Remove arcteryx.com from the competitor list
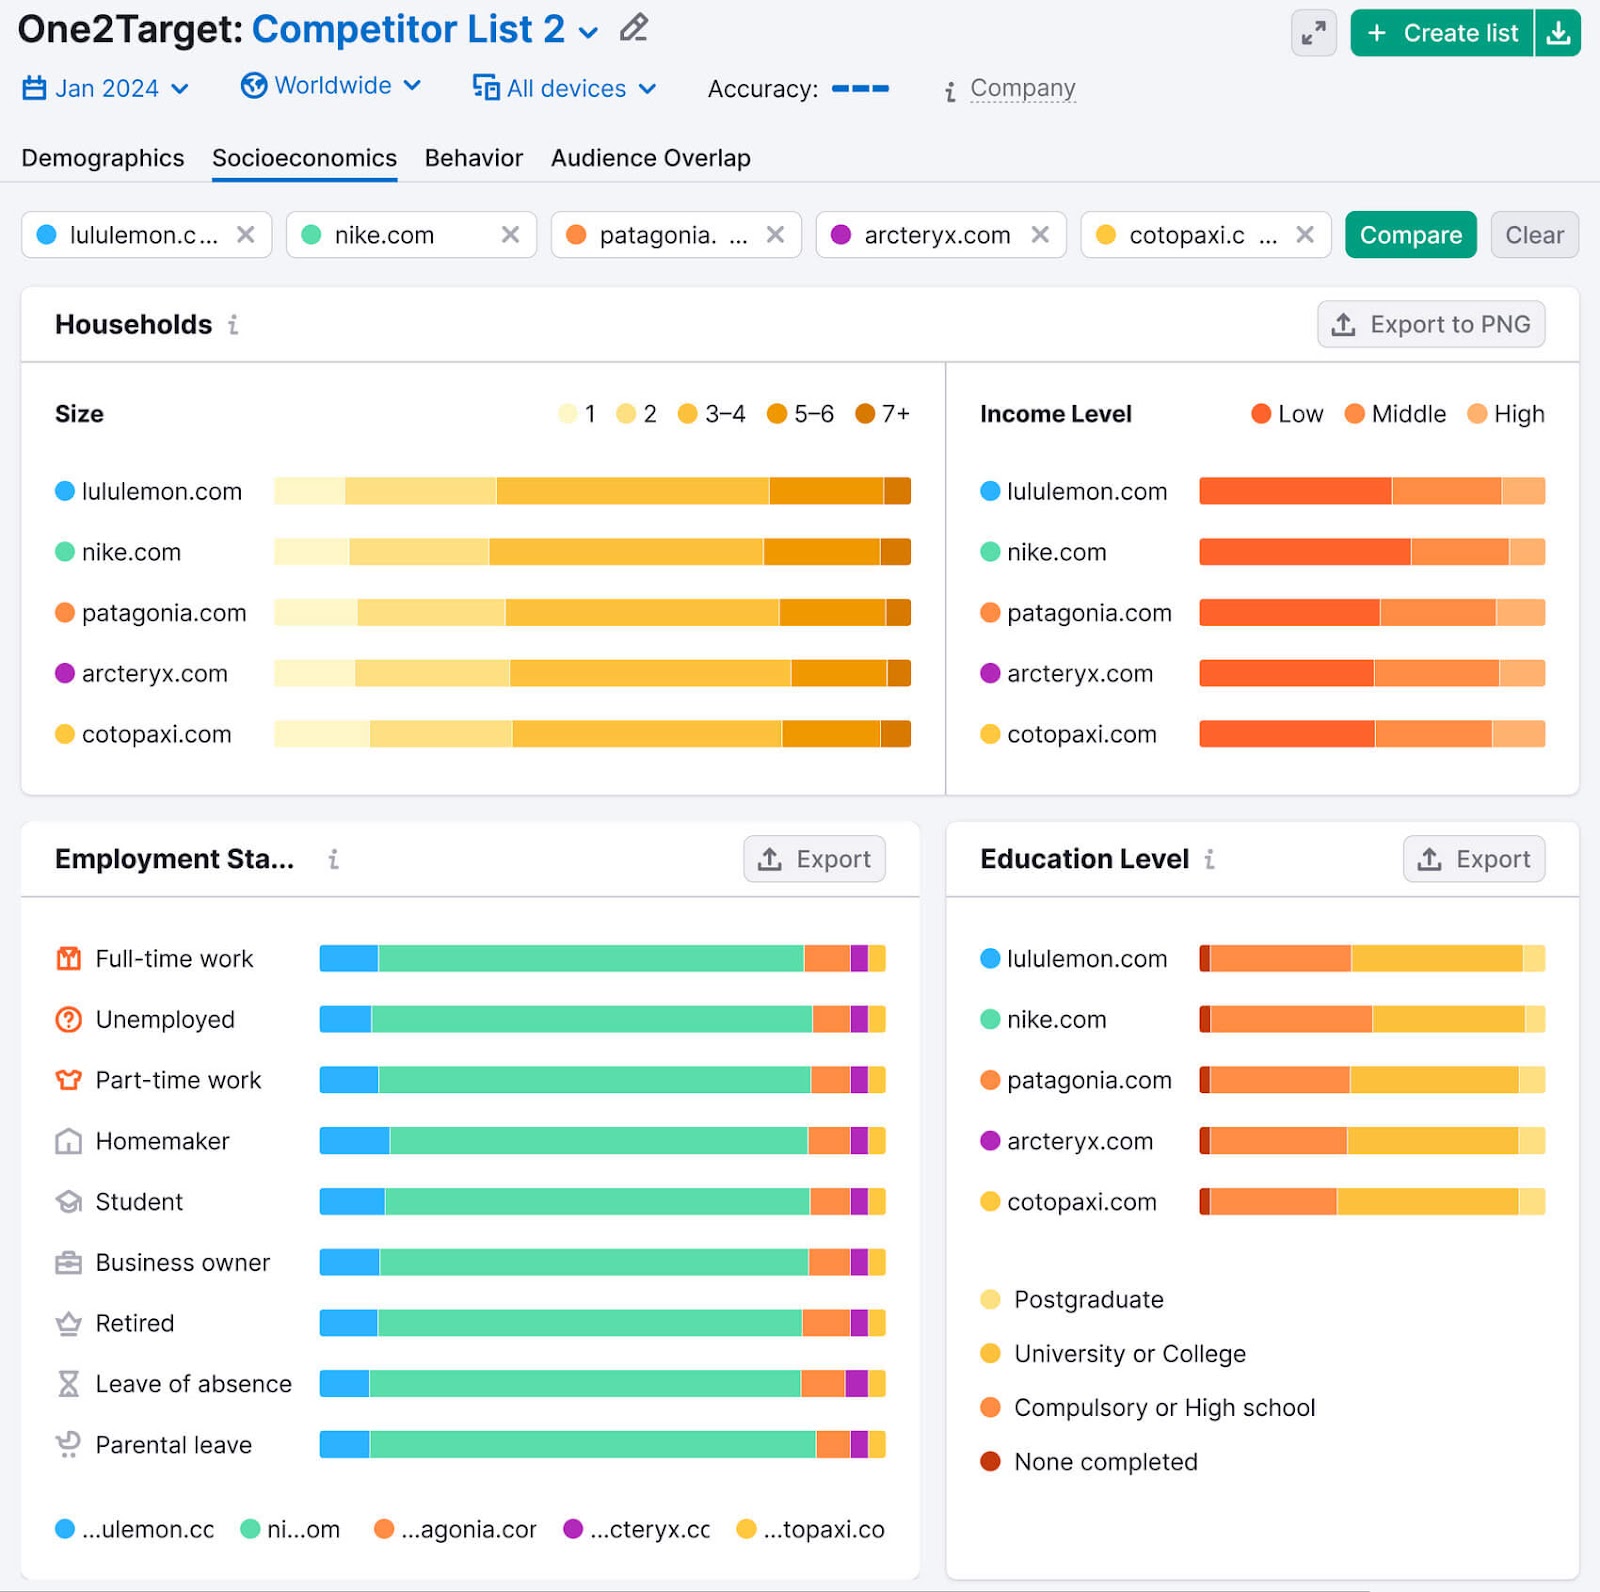 pos(1042,235)
